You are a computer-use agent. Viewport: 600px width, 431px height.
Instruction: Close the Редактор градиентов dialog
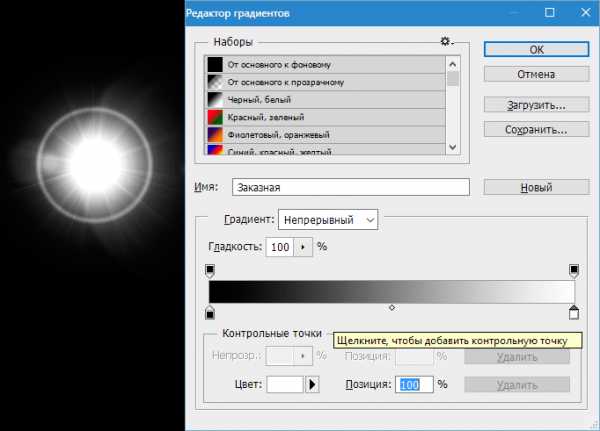(x=585, y=13)
